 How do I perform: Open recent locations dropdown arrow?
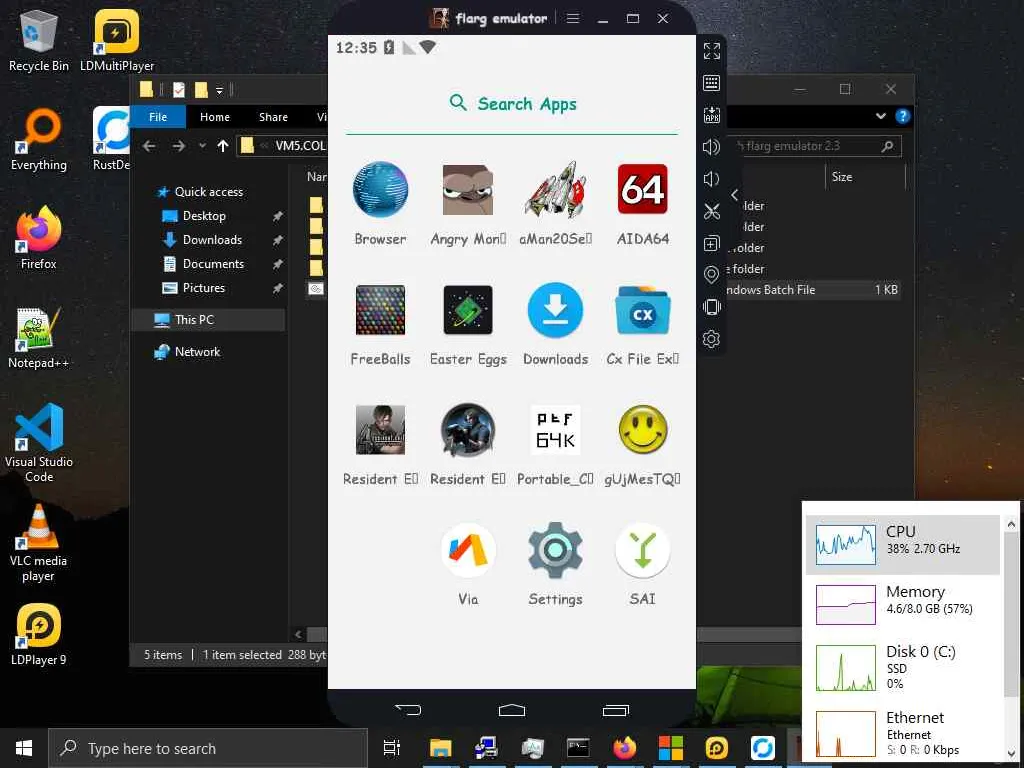[x=202, y=146]
